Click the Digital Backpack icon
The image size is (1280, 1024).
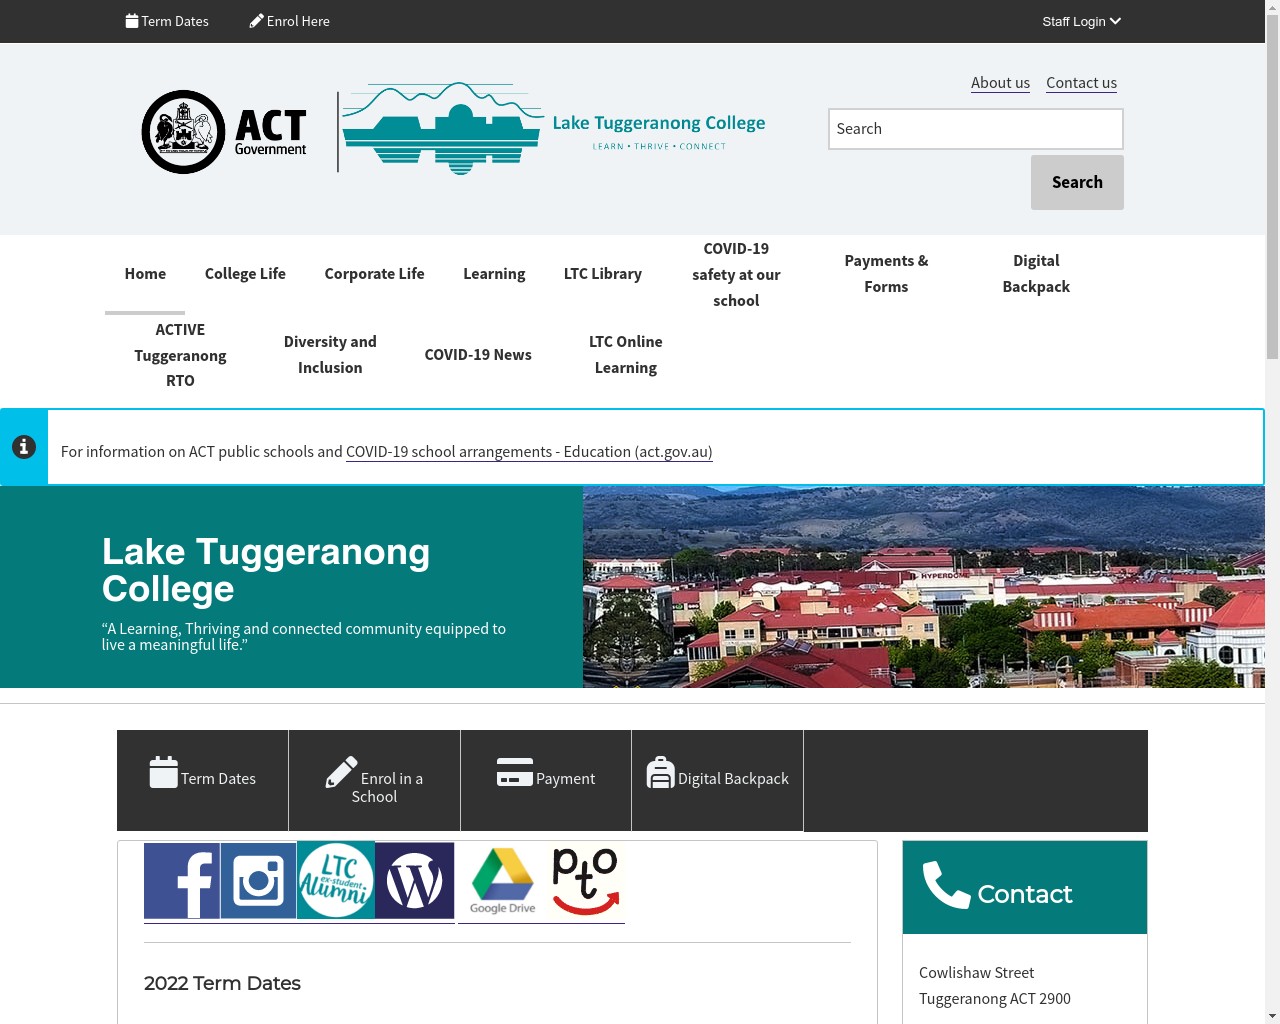click(x=660, y=772)
